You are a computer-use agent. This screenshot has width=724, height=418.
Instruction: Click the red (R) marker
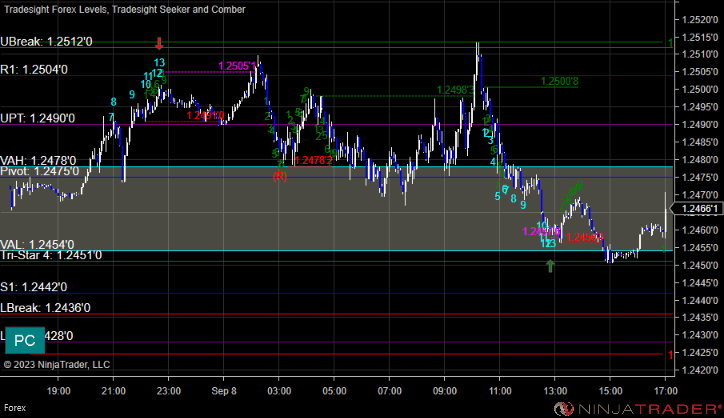(x=279, y=177)
